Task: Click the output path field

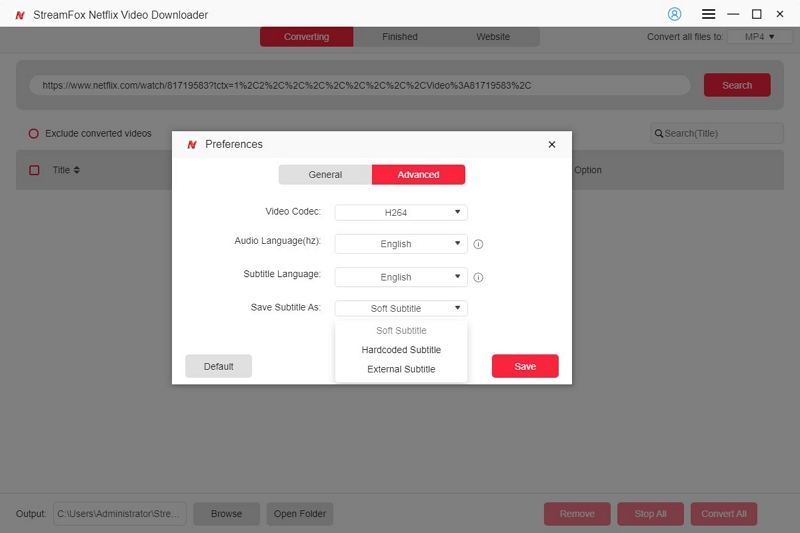Action: coord(120,514)
